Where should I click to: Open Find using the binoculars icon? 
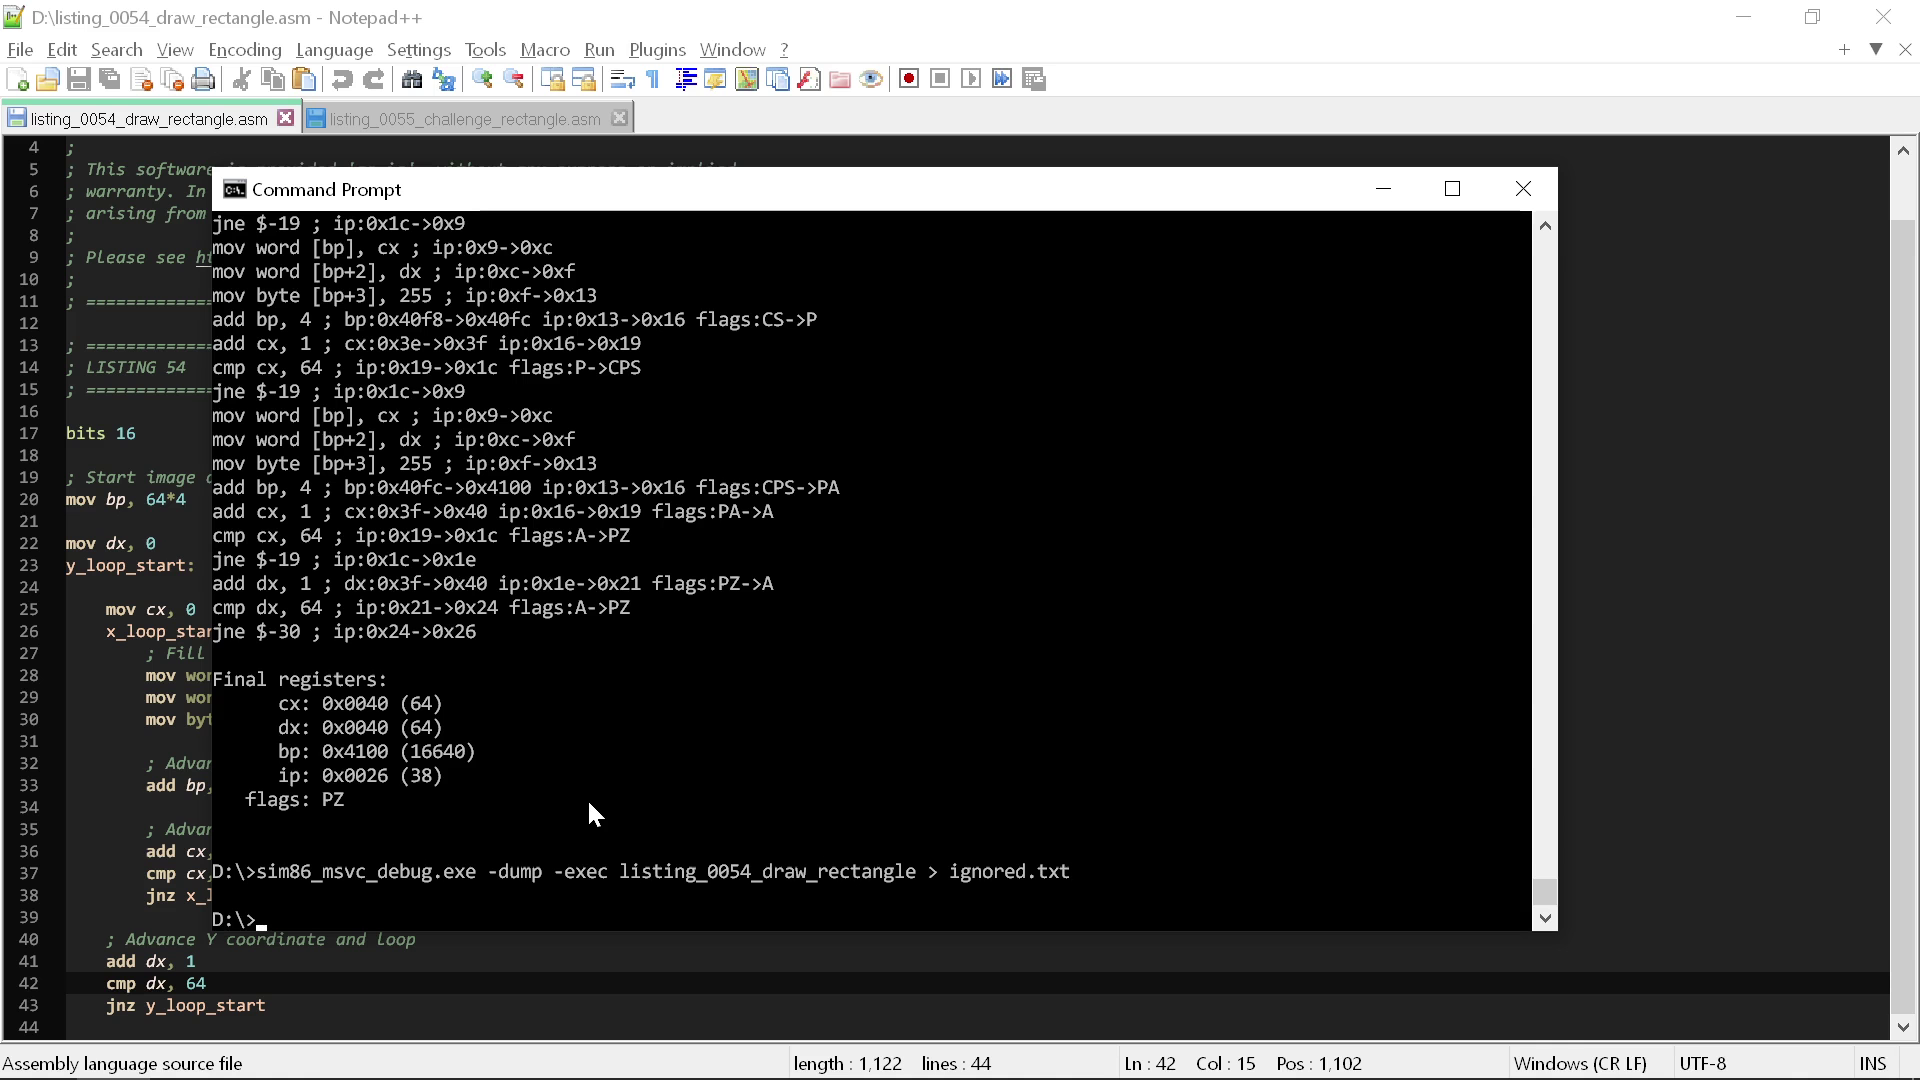(411, 79)
